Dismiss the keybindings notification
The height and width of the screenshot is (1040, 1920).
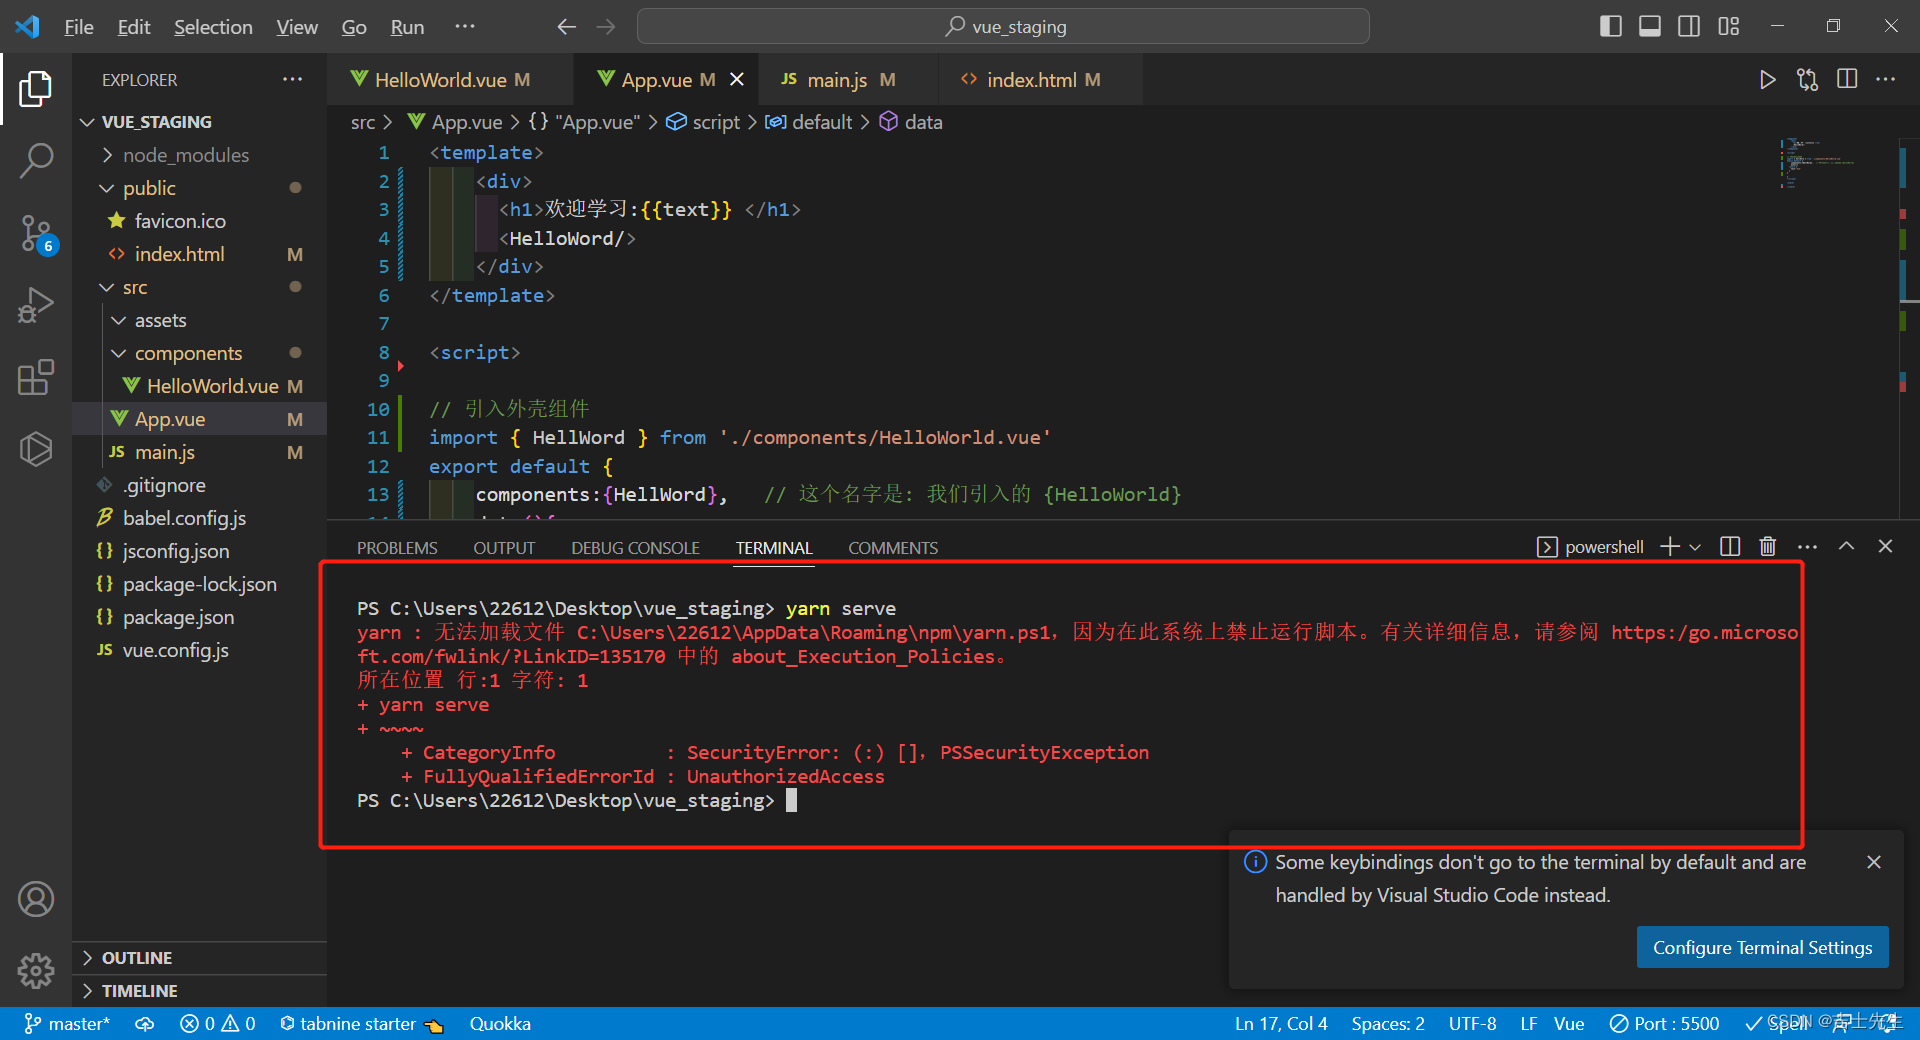tap(1874, 862)
